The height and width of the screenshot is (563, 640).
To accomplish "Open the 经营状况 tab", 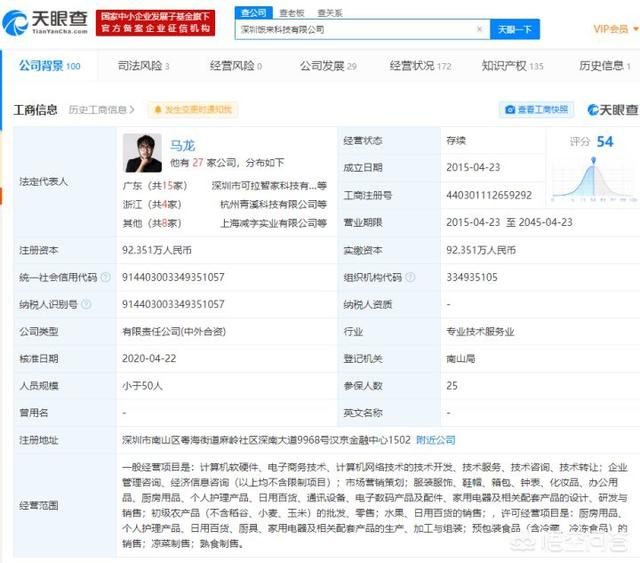I will 420,66.
